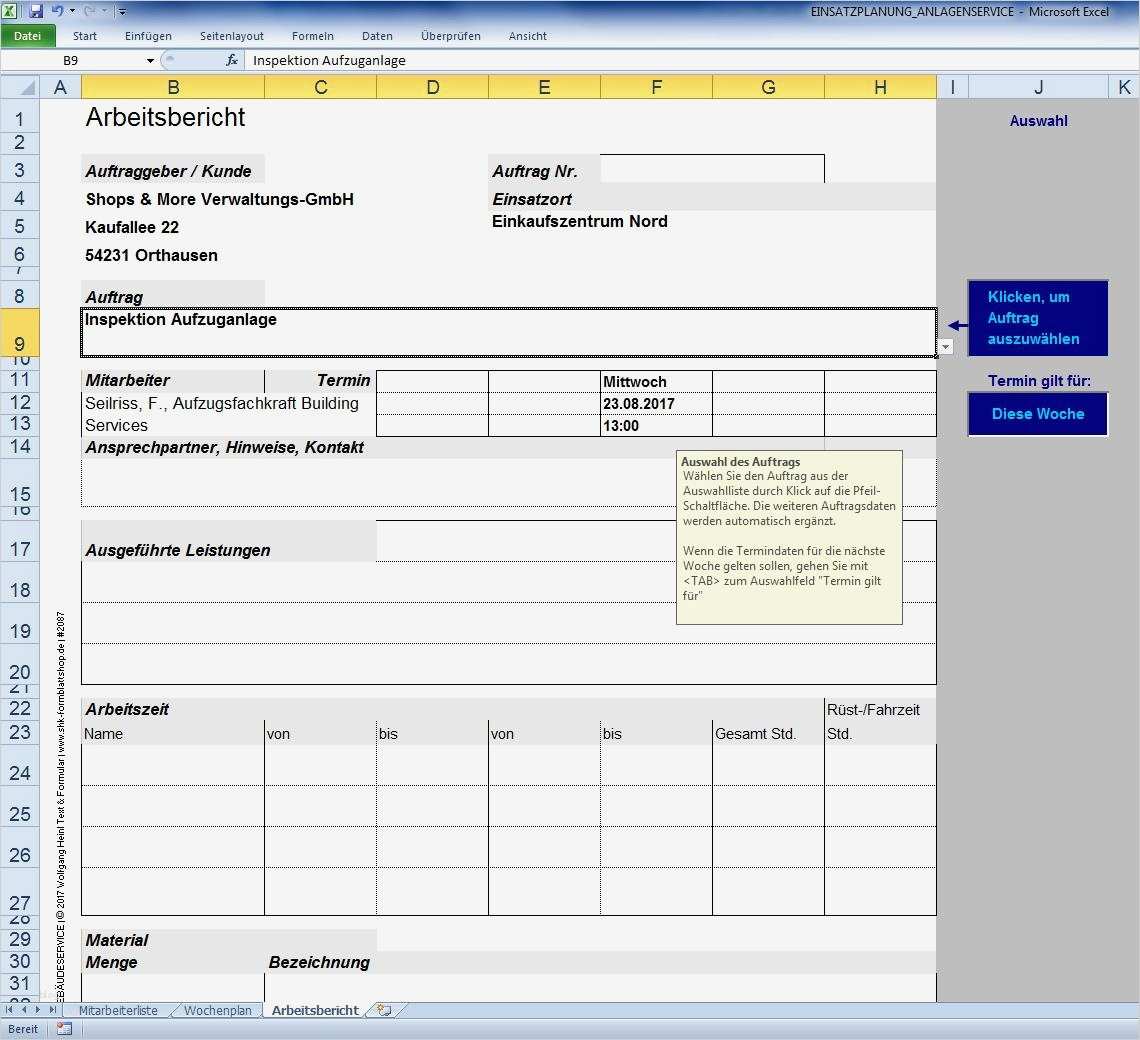The width and height of the screenshot is (1140, 1040).
Task: Open the Datei menu
Action: tap(28, 35)
